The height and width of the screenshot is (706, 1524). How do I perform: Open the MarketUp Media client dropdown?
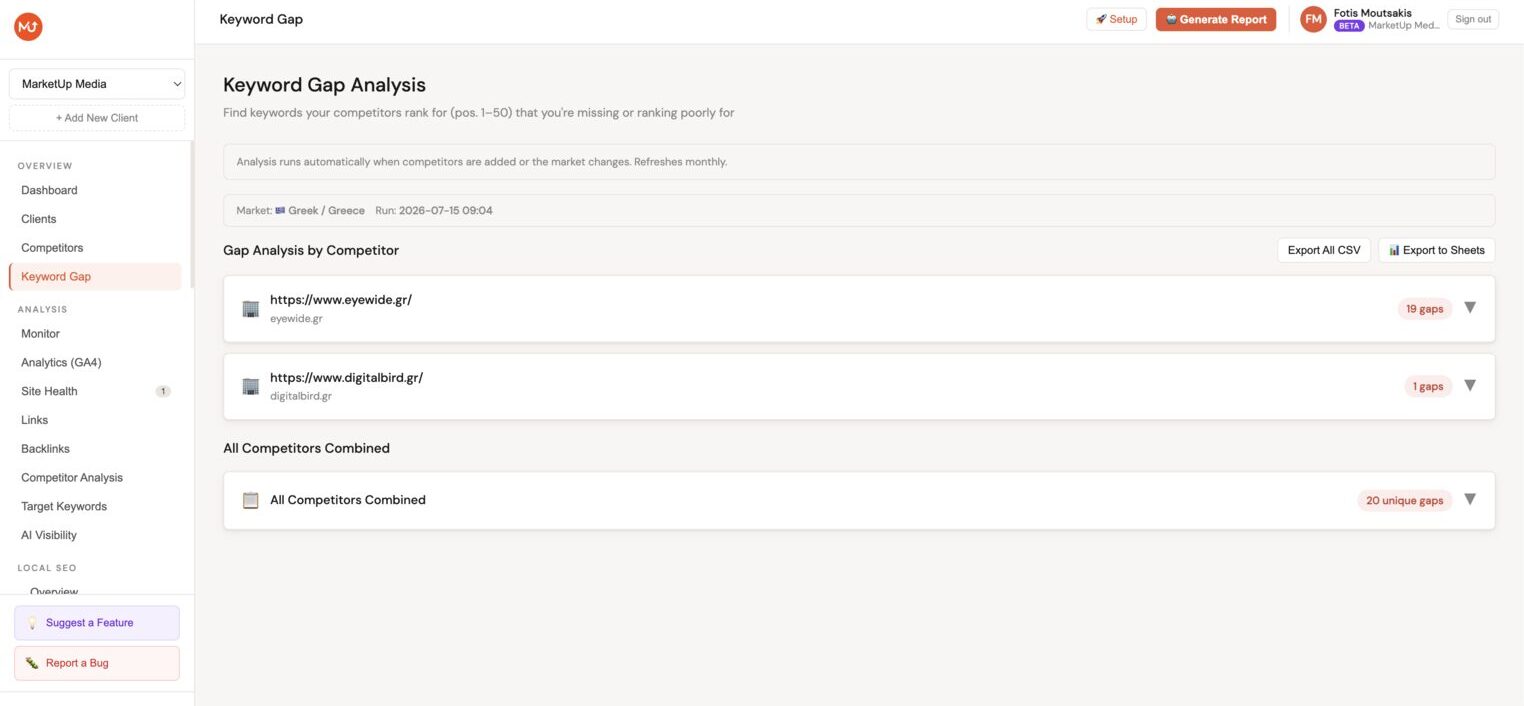tap(97, 84)
